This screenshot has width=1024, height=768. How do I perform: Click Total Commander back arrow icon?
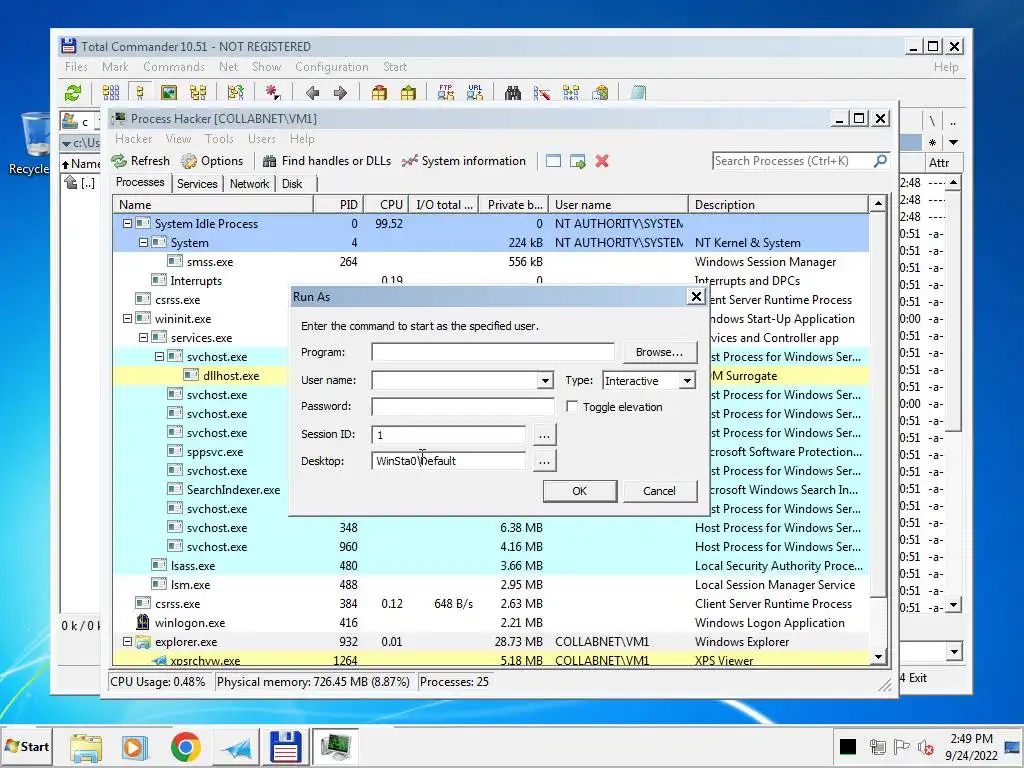[312, 93]
